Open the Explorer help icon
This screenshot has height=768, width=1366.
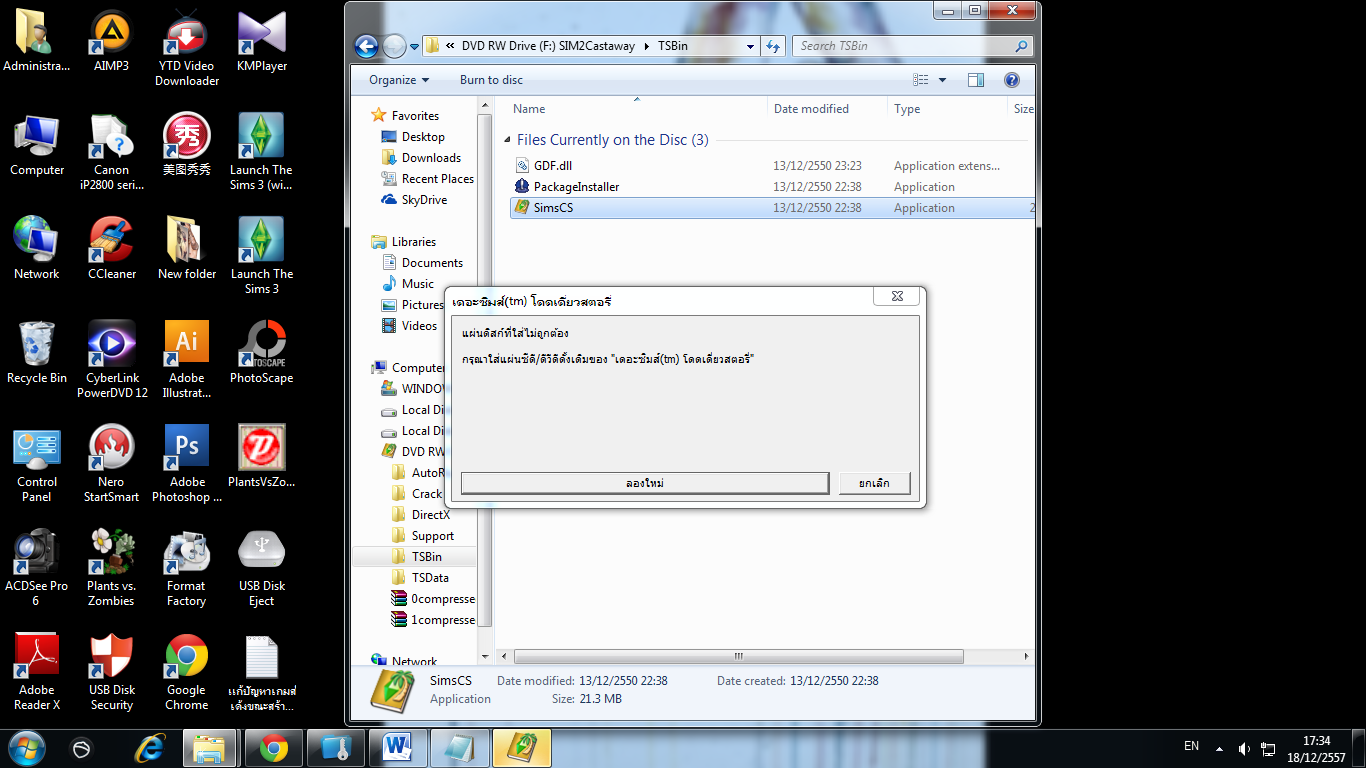click(1011, 80)
